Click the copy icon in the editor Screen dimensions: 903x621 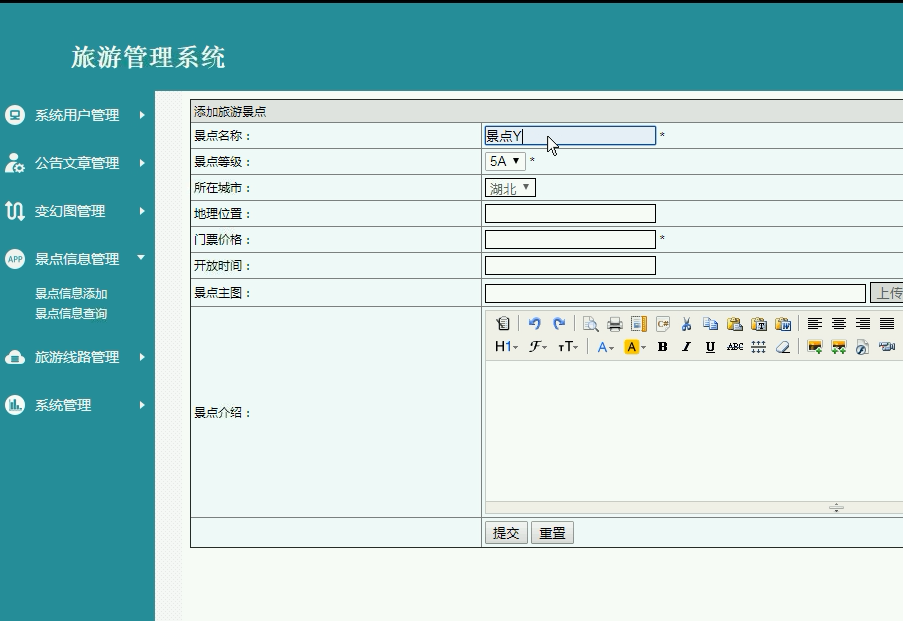click(x=711, y=324)
